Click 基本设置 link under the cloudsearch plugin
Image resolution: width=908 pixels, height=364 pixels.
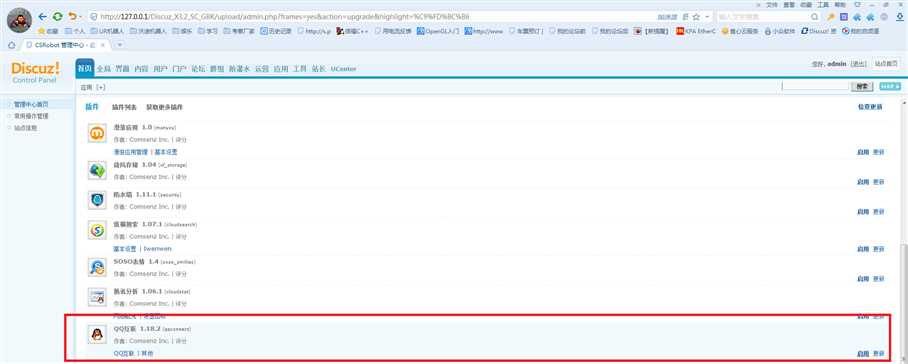[x=125, y=249]
